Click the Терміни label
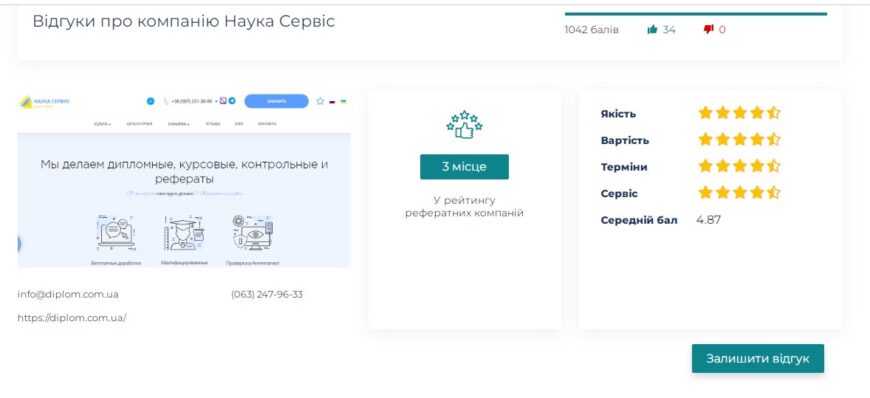 tap(624, 167)
